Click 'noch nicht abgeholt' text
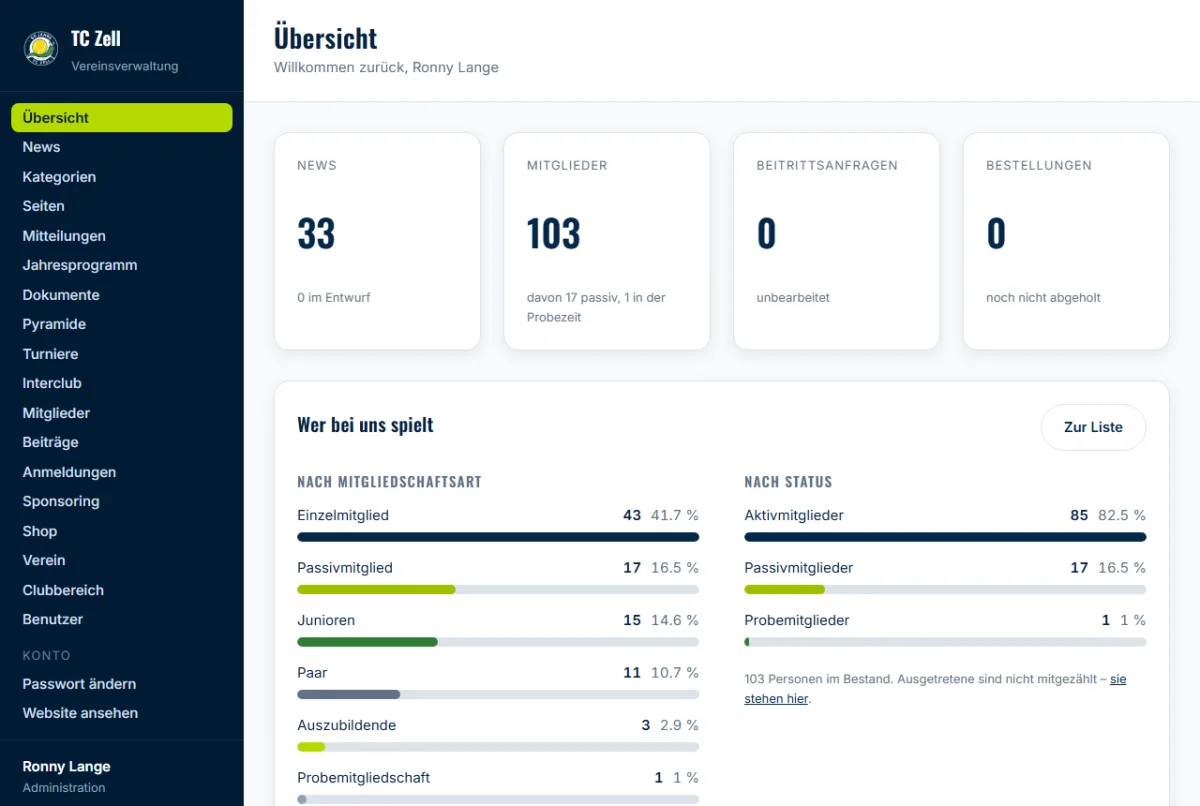 (x=1043, y=297)
